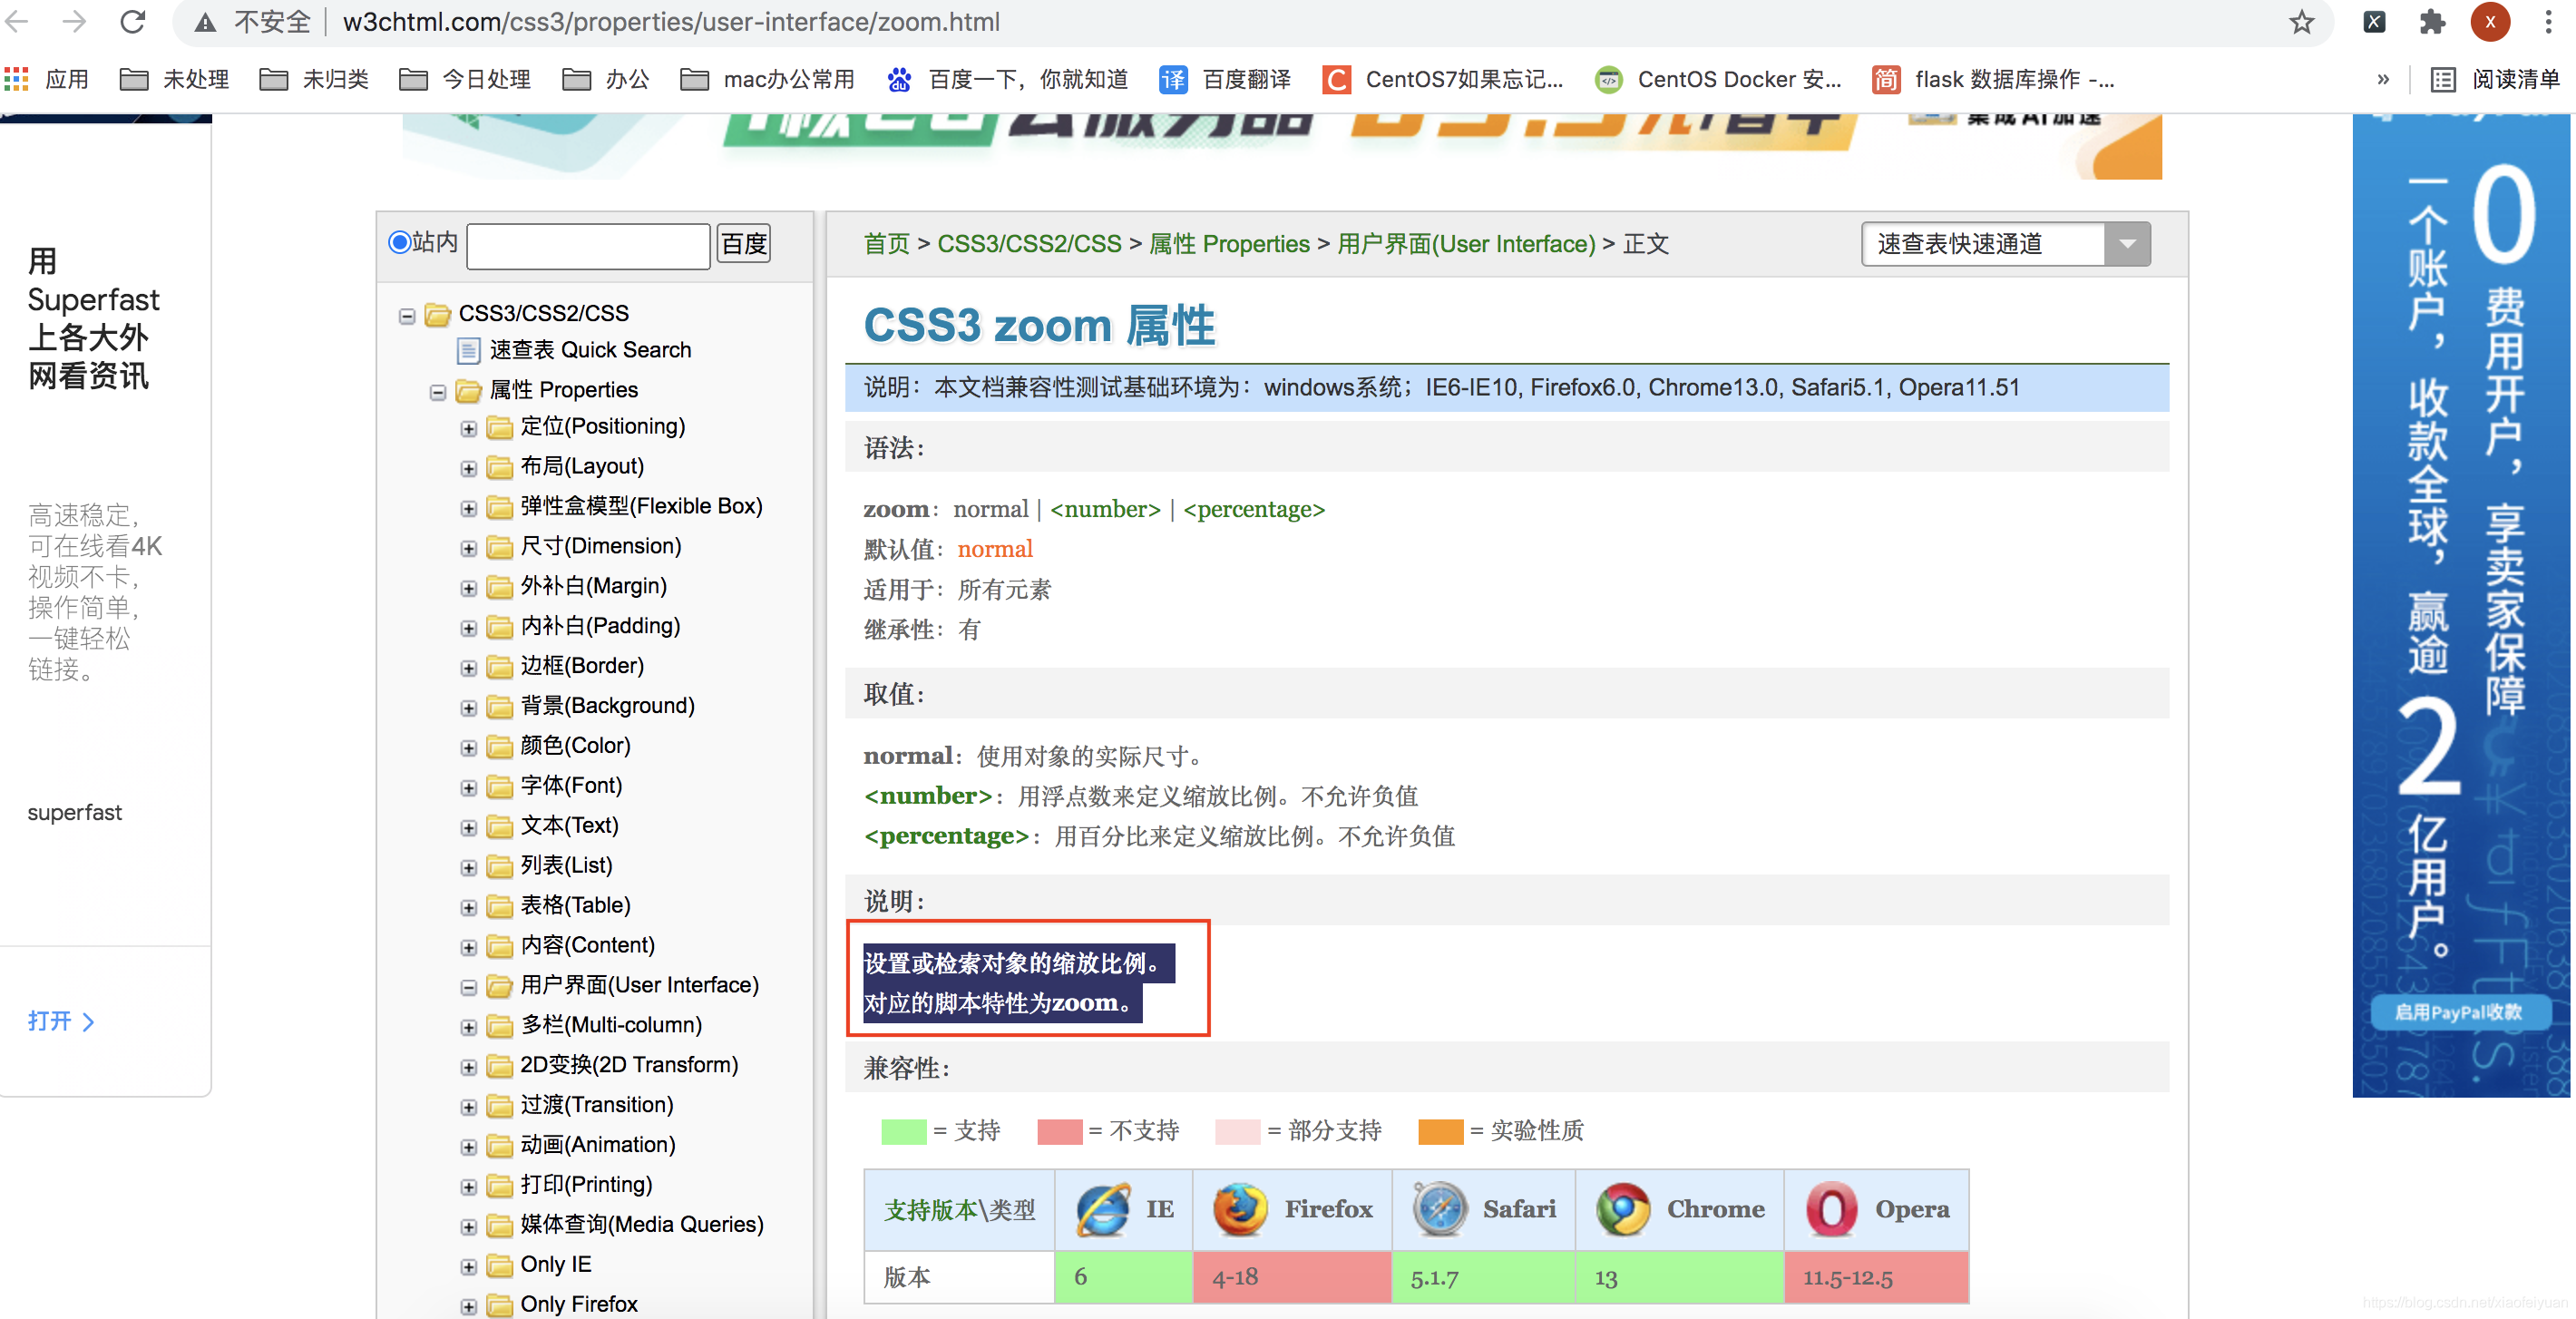Bookmark page with star icon
Viewport: 2576px width, 1319px height.
pyautogui.click(x=2301, y=22)
